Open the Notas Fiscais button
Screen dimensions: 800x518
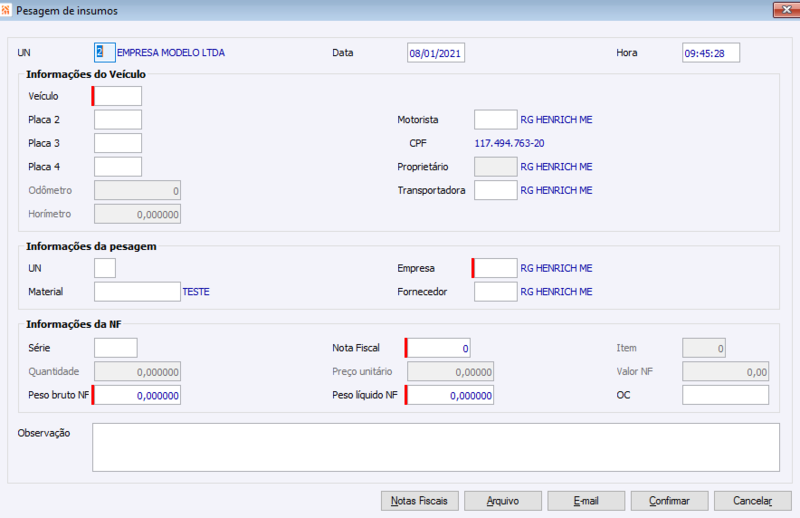(419, 501)
